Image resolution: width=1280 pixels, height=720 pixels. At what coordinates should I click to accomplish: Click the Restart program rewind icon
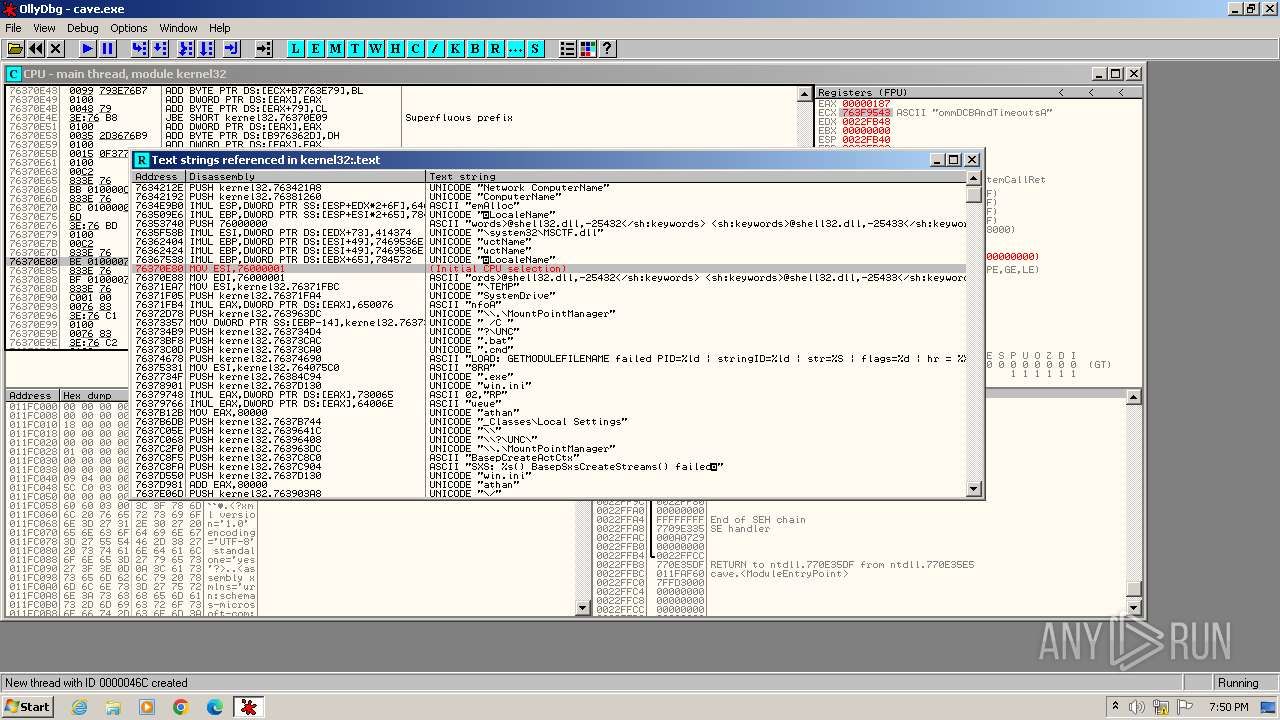tap(36, 48)
